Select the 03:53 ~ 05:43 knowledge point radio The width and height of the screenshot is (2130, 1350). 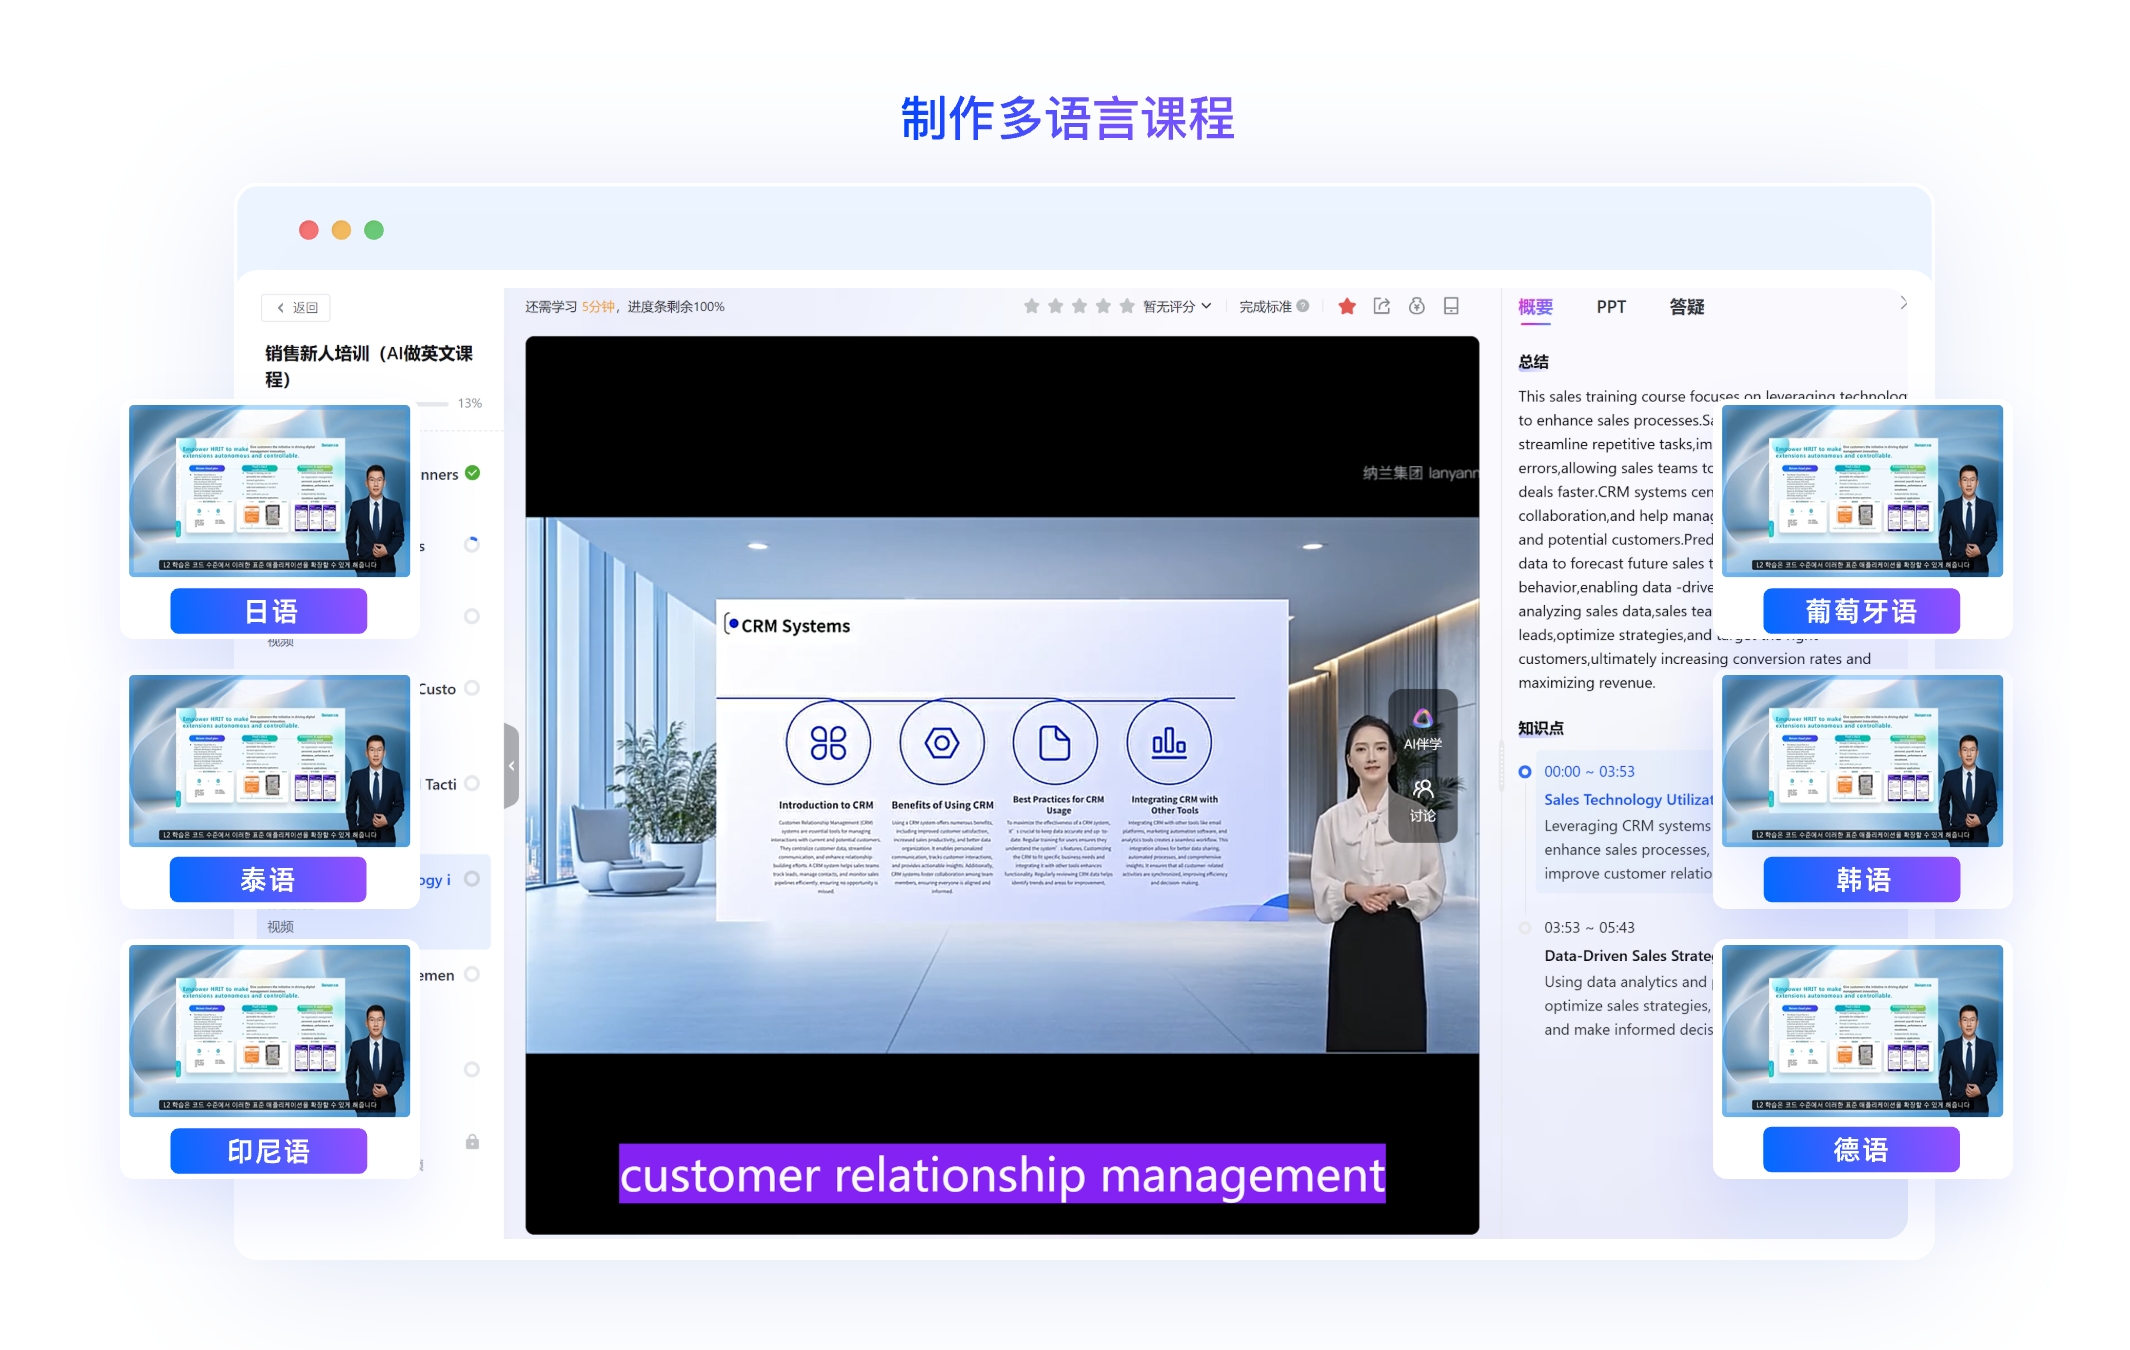tap(1525, 928)
